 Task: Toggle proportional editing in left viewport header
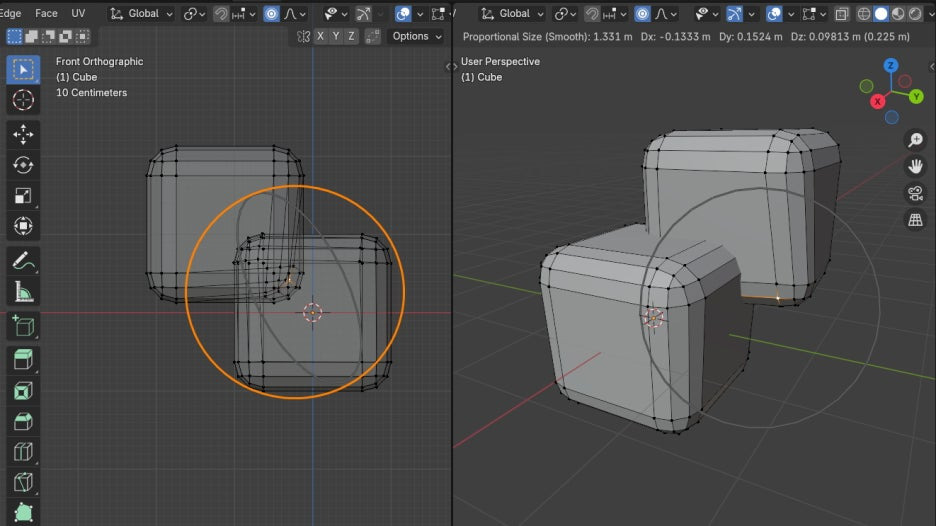[x=271, y=14]
